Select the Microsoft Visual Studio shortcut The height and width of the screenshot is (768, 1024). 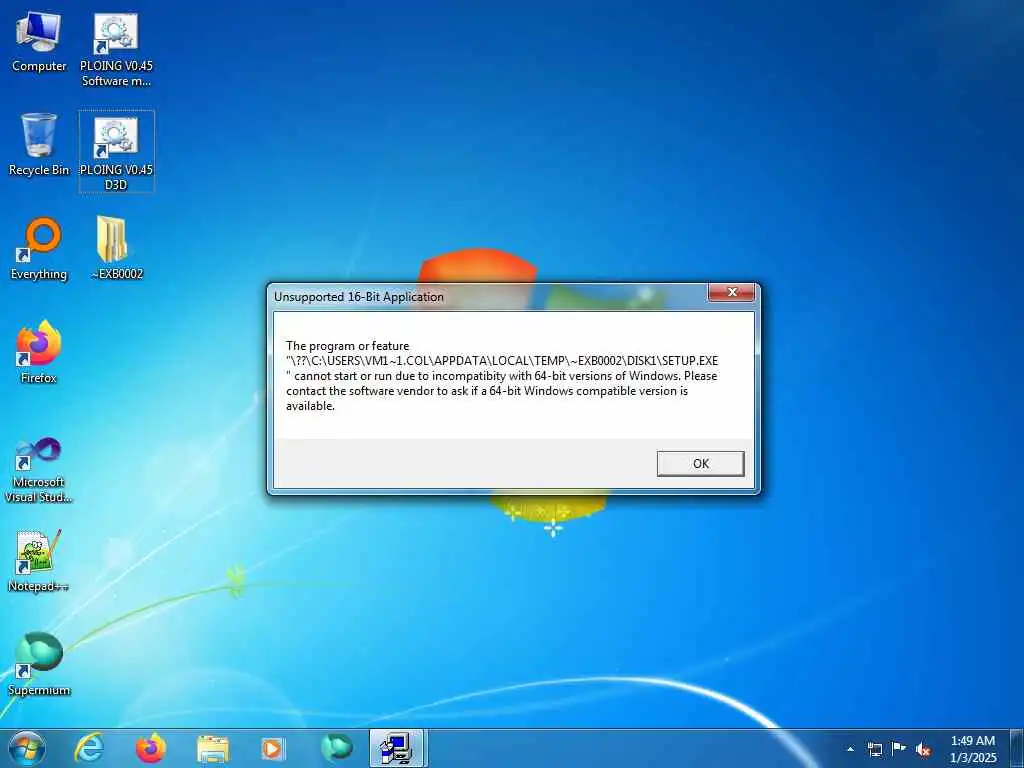[39, 470]
